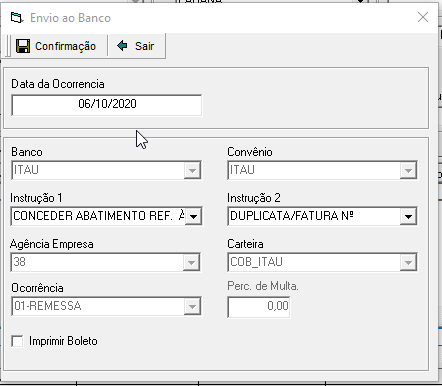Click the Convênio label
442x386 pixels.
tap(250, 152)
